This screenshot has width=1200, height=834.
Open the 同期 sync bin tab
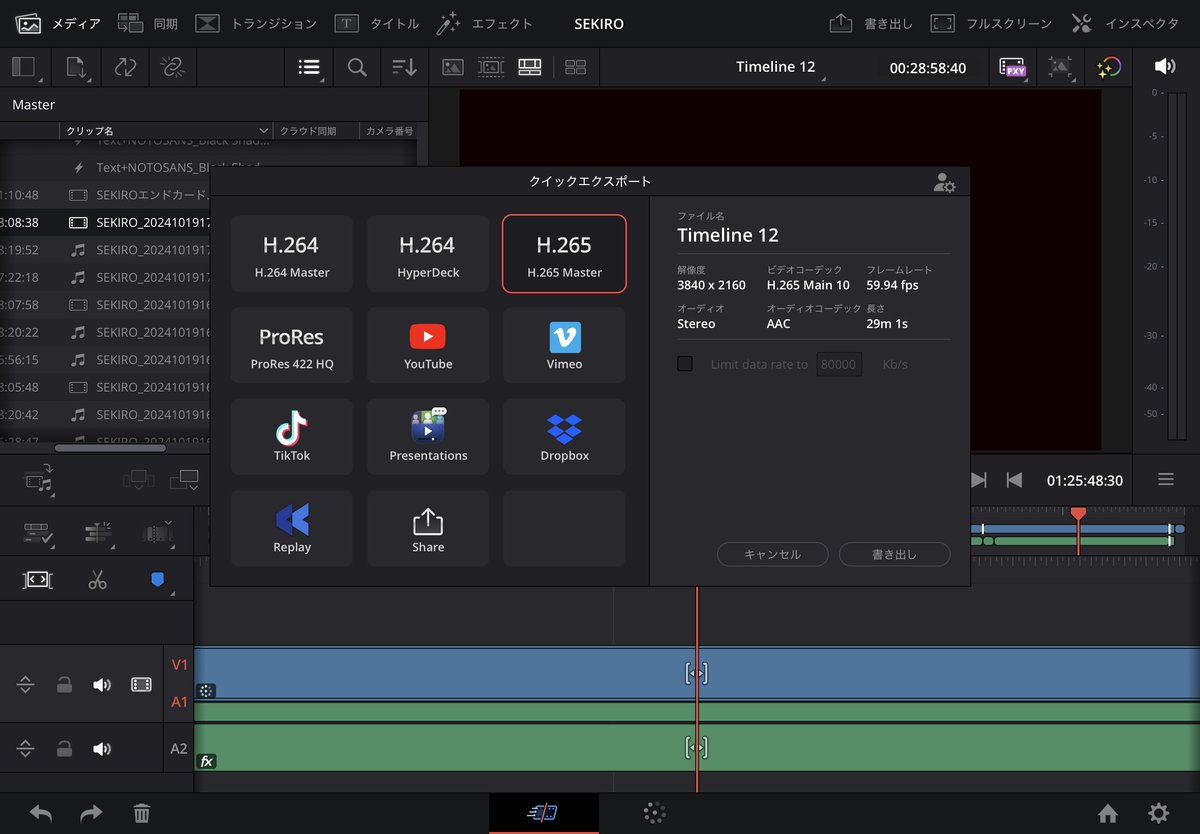tap(147, 23)
